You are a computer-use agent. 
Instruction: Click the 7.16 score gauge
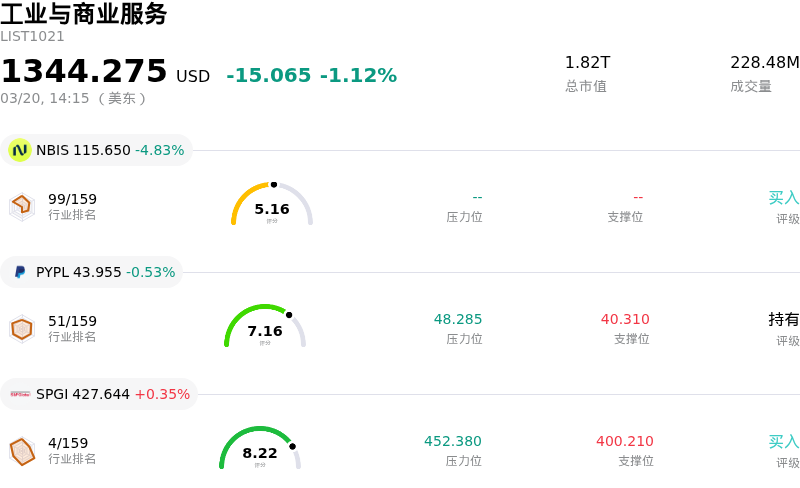265,327
